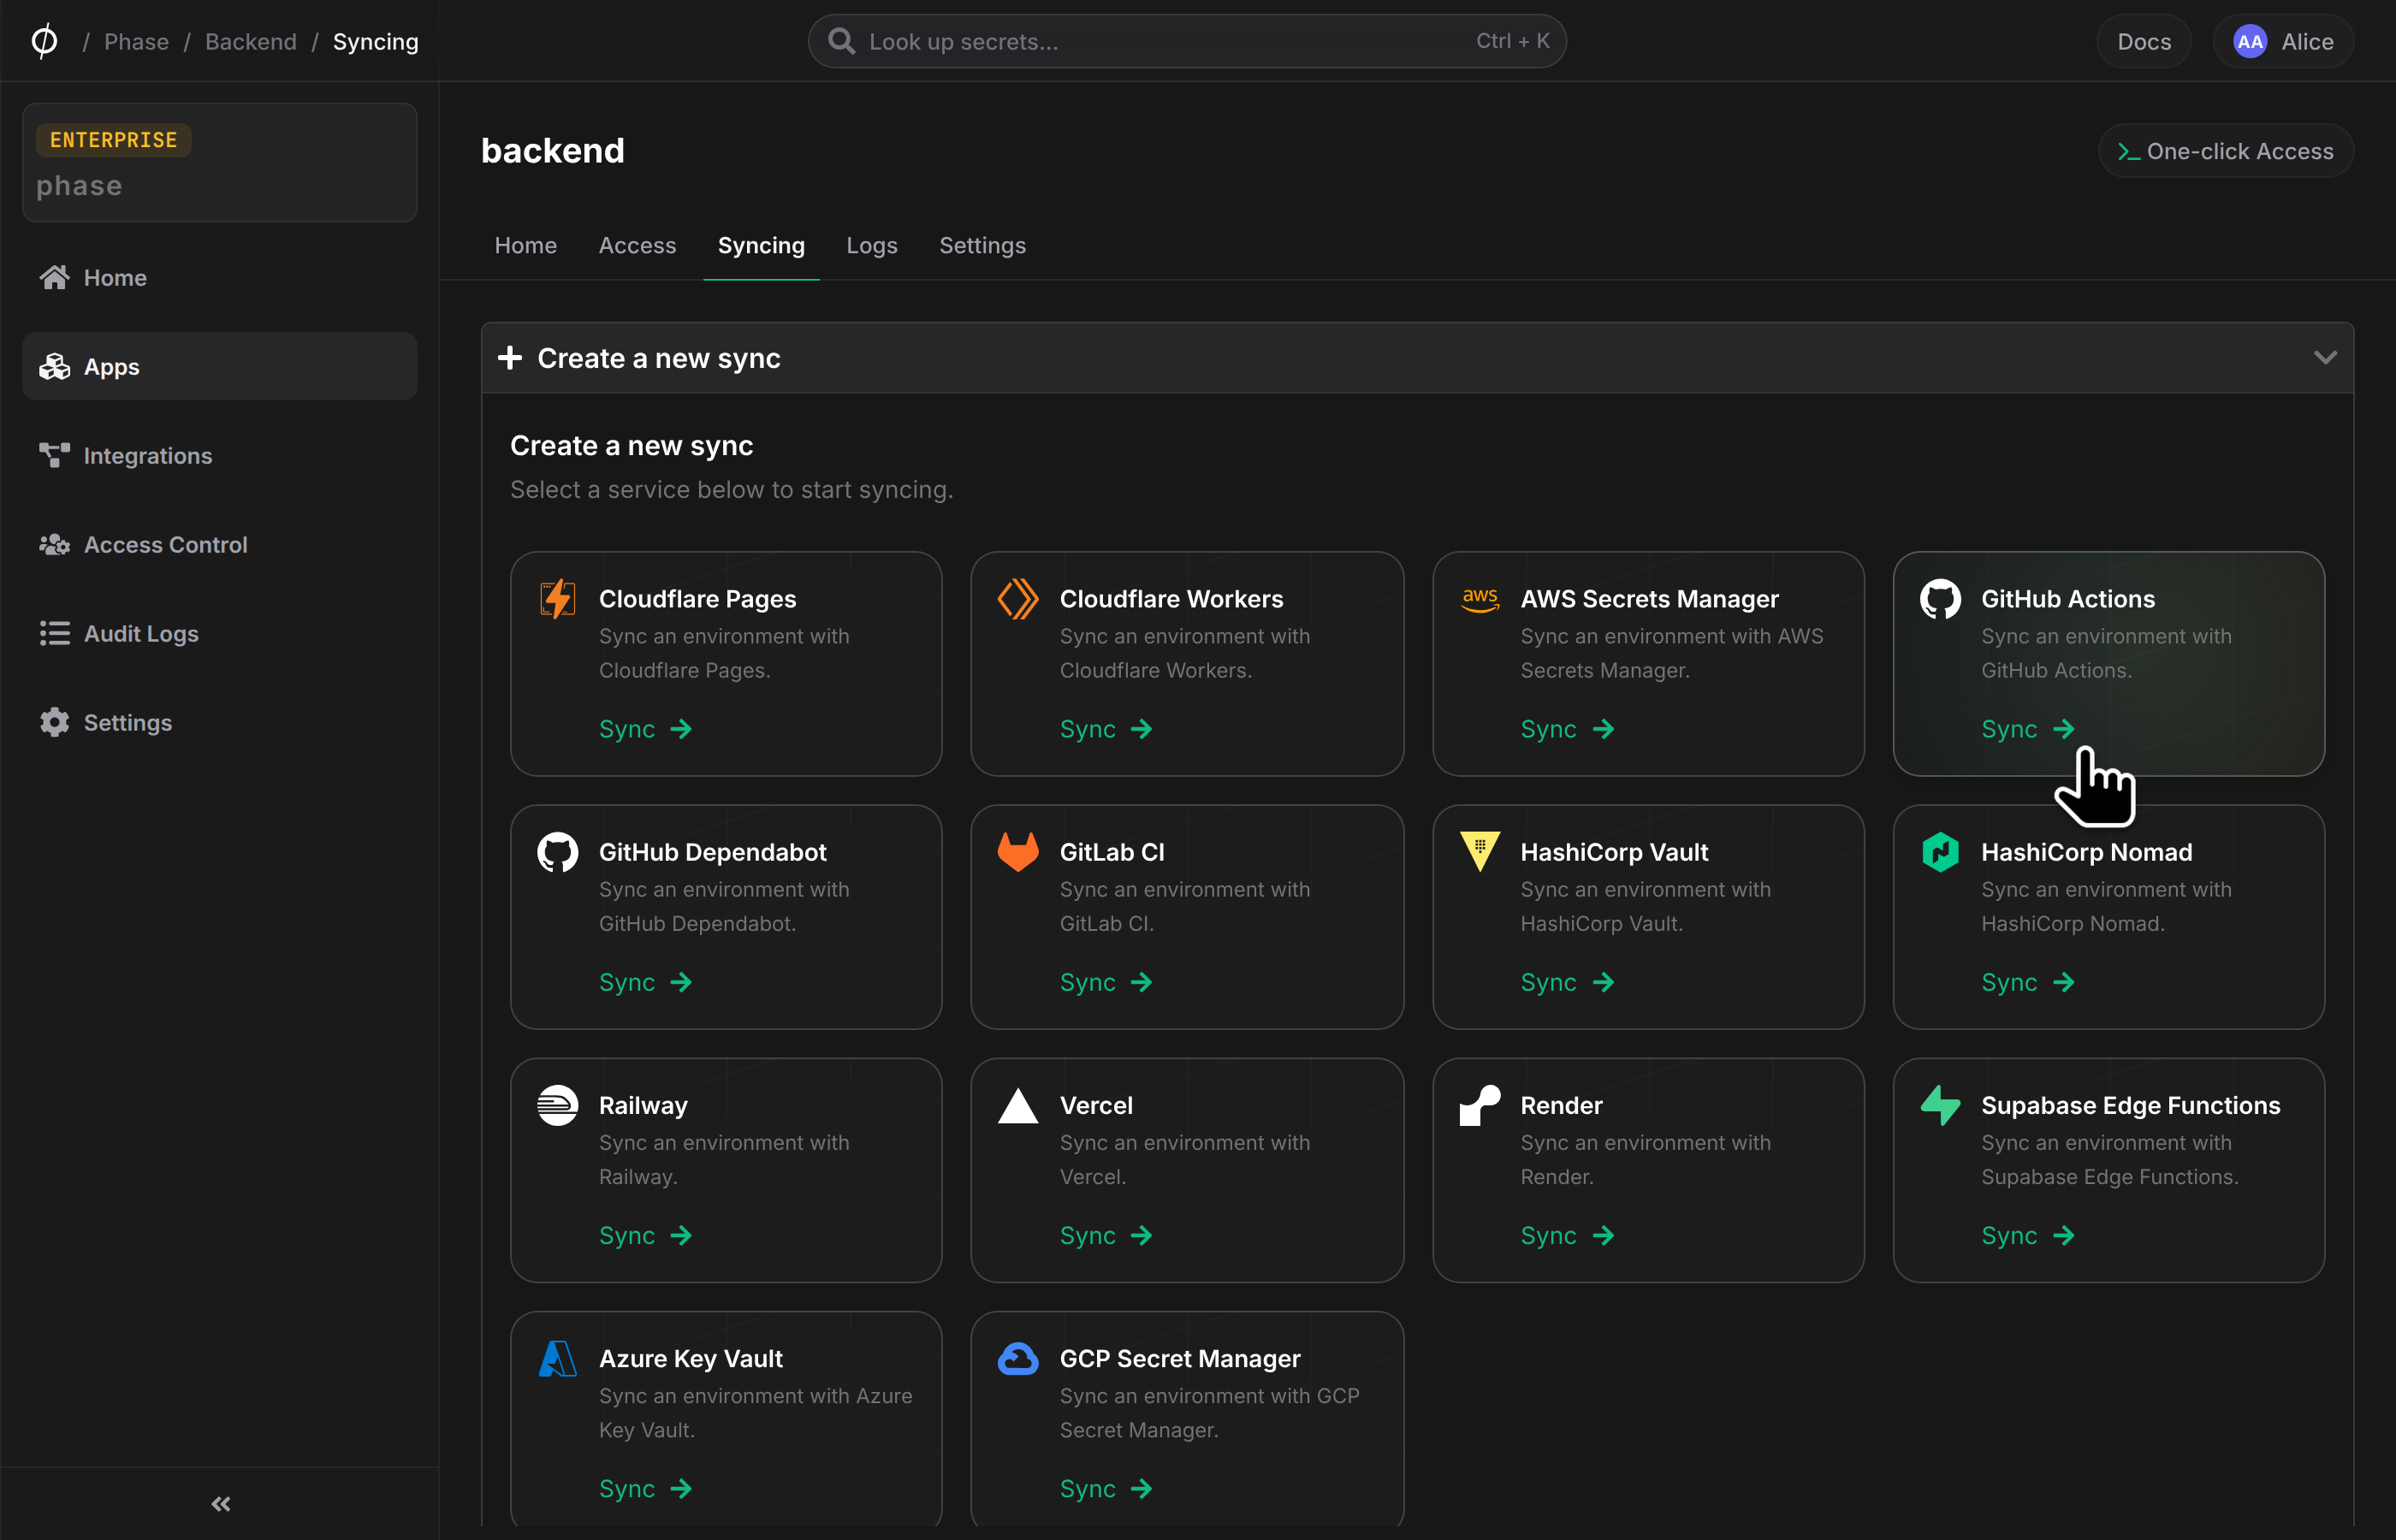Click the One-click Access button
Screen dimensions: 2396x1540
[2225, 151]
